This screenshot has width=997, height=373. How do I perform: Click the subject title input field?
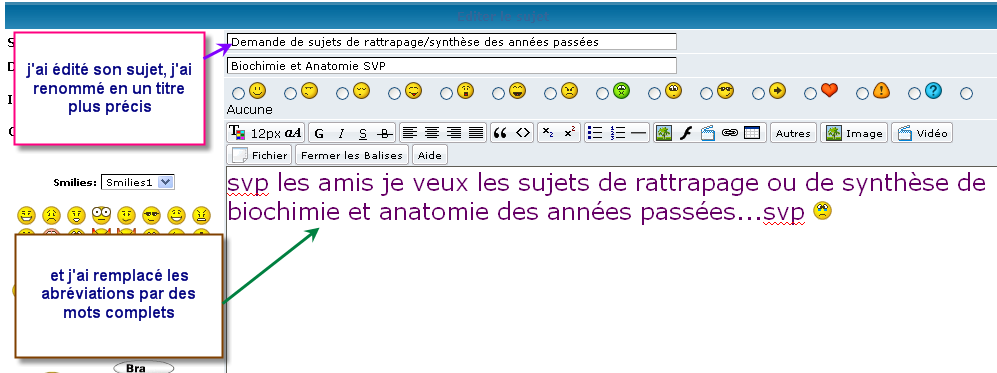451,42
